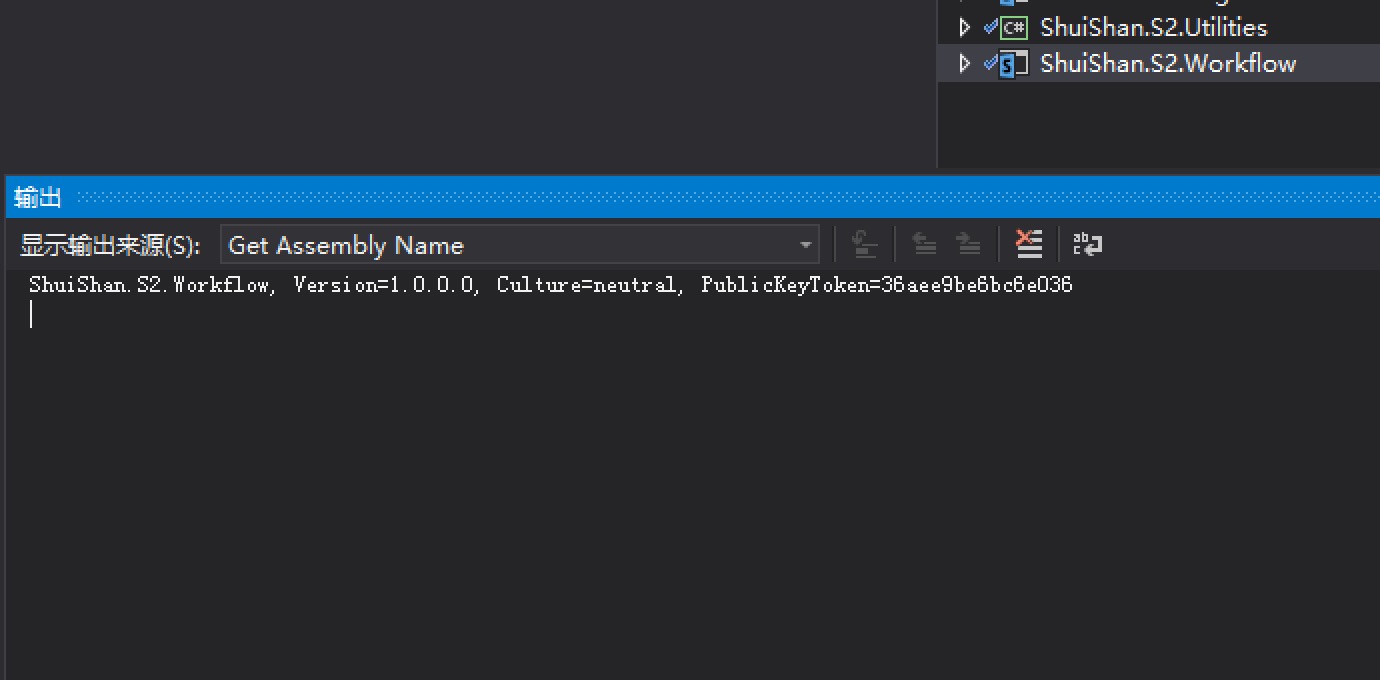Image resolution: width=1380 pixels, height=680 pixels.
Task: Select the ShuiShan.S2.Utilities project
Action: (x=1154, y=27)
